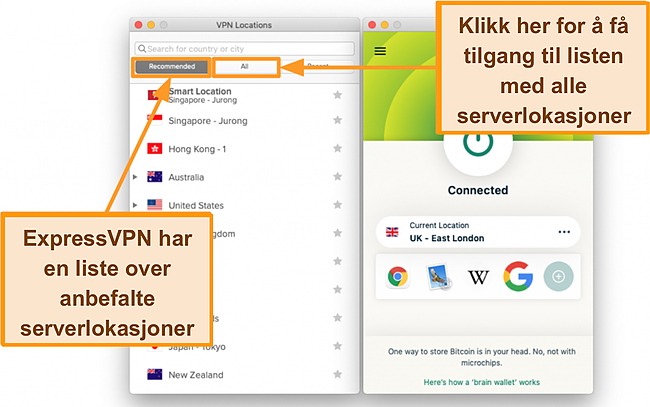This screenshot has width=650, height=407.
Task: Select the Australia location row
Action: tap(245, 177)
